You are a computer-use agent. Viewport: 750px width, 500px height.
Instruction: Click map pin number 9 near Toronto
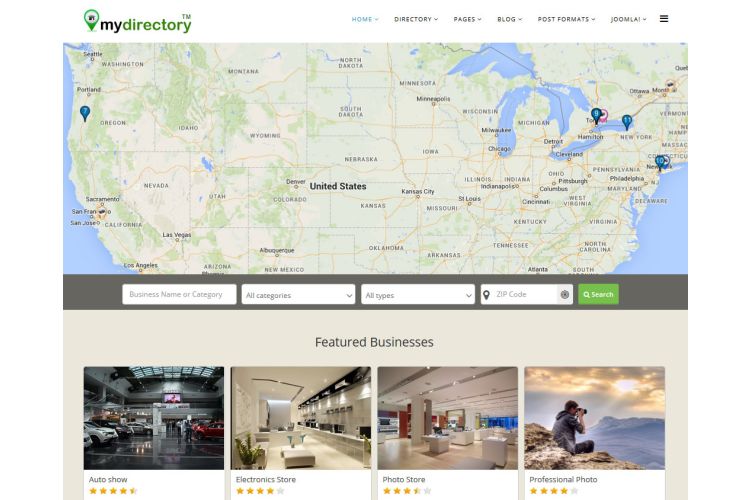click(x=596, y=115)
